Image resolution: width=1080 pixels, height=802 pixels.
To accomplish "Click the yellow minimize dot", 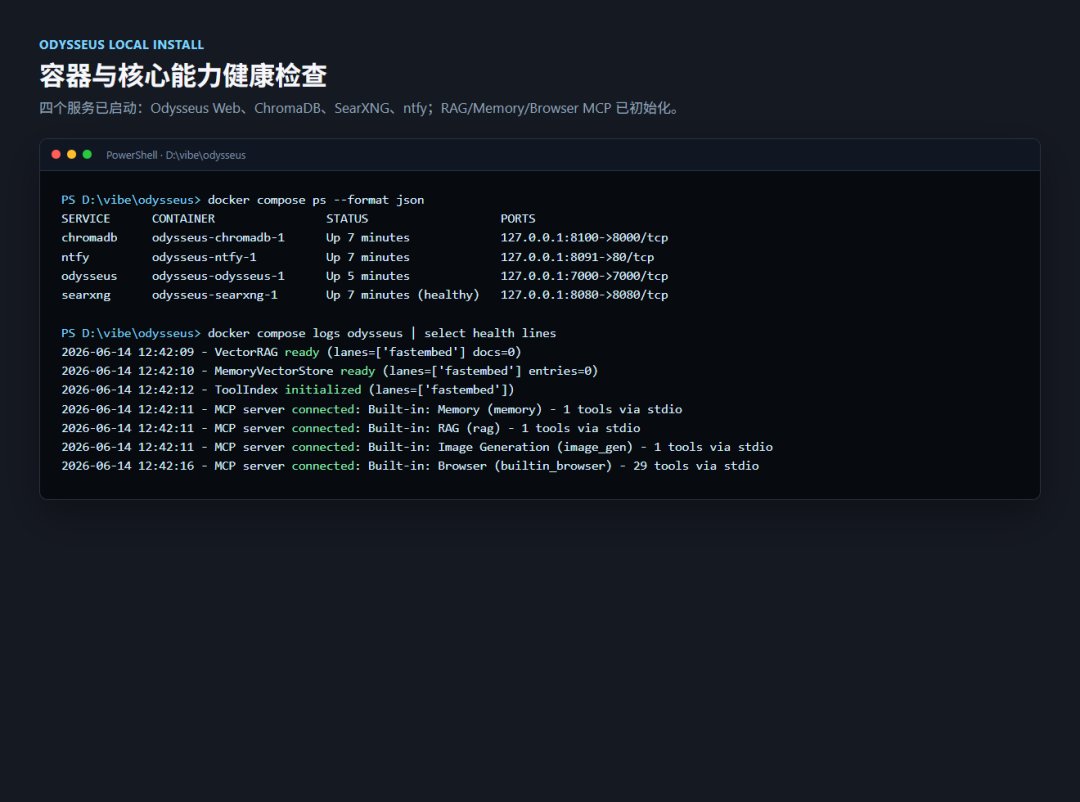I will click(x=72, y=154).
